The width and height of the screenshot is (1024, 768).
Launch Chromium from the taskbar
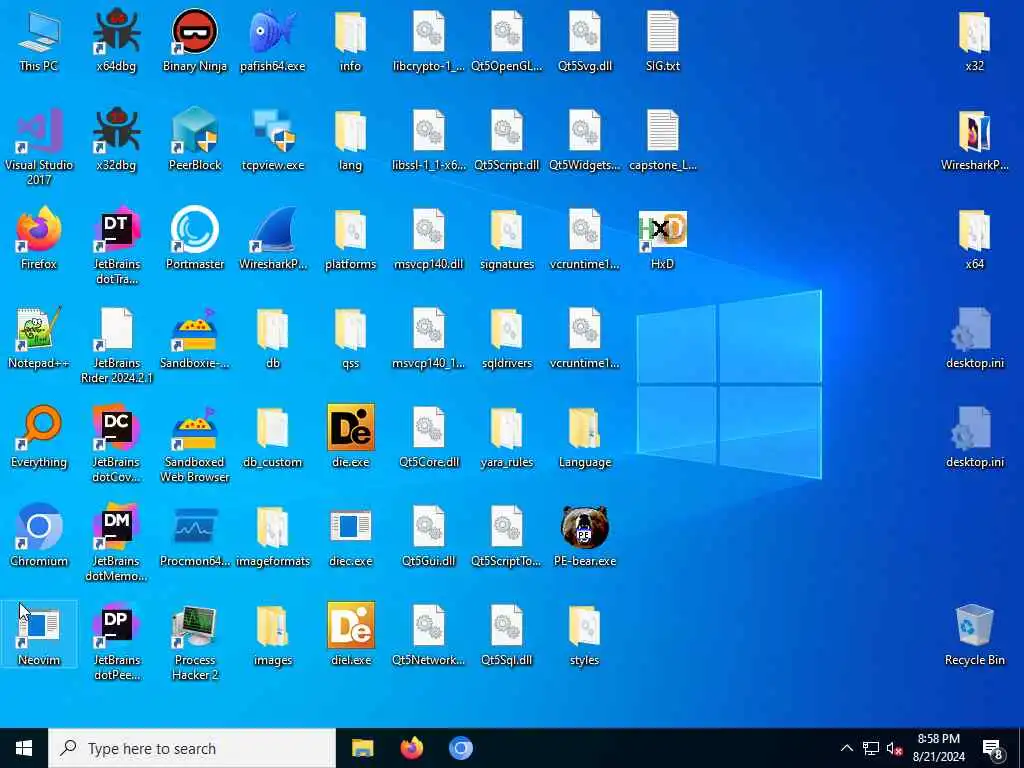460,748
